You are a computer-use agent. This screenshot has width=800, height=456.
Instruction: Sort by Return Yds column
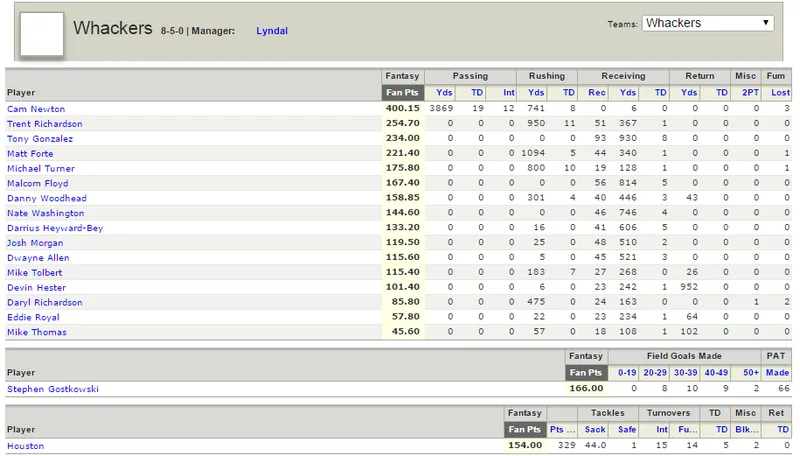pyautogui.click(x=689, y=92)
